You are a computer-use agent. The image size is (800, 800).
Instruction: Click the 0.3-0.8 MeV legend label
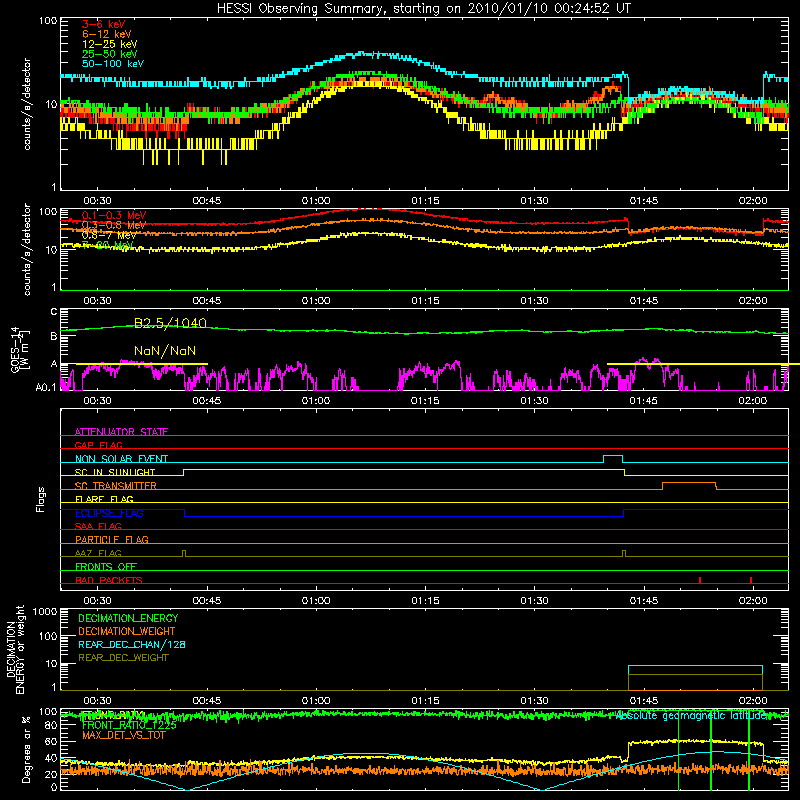coord(114,225)
